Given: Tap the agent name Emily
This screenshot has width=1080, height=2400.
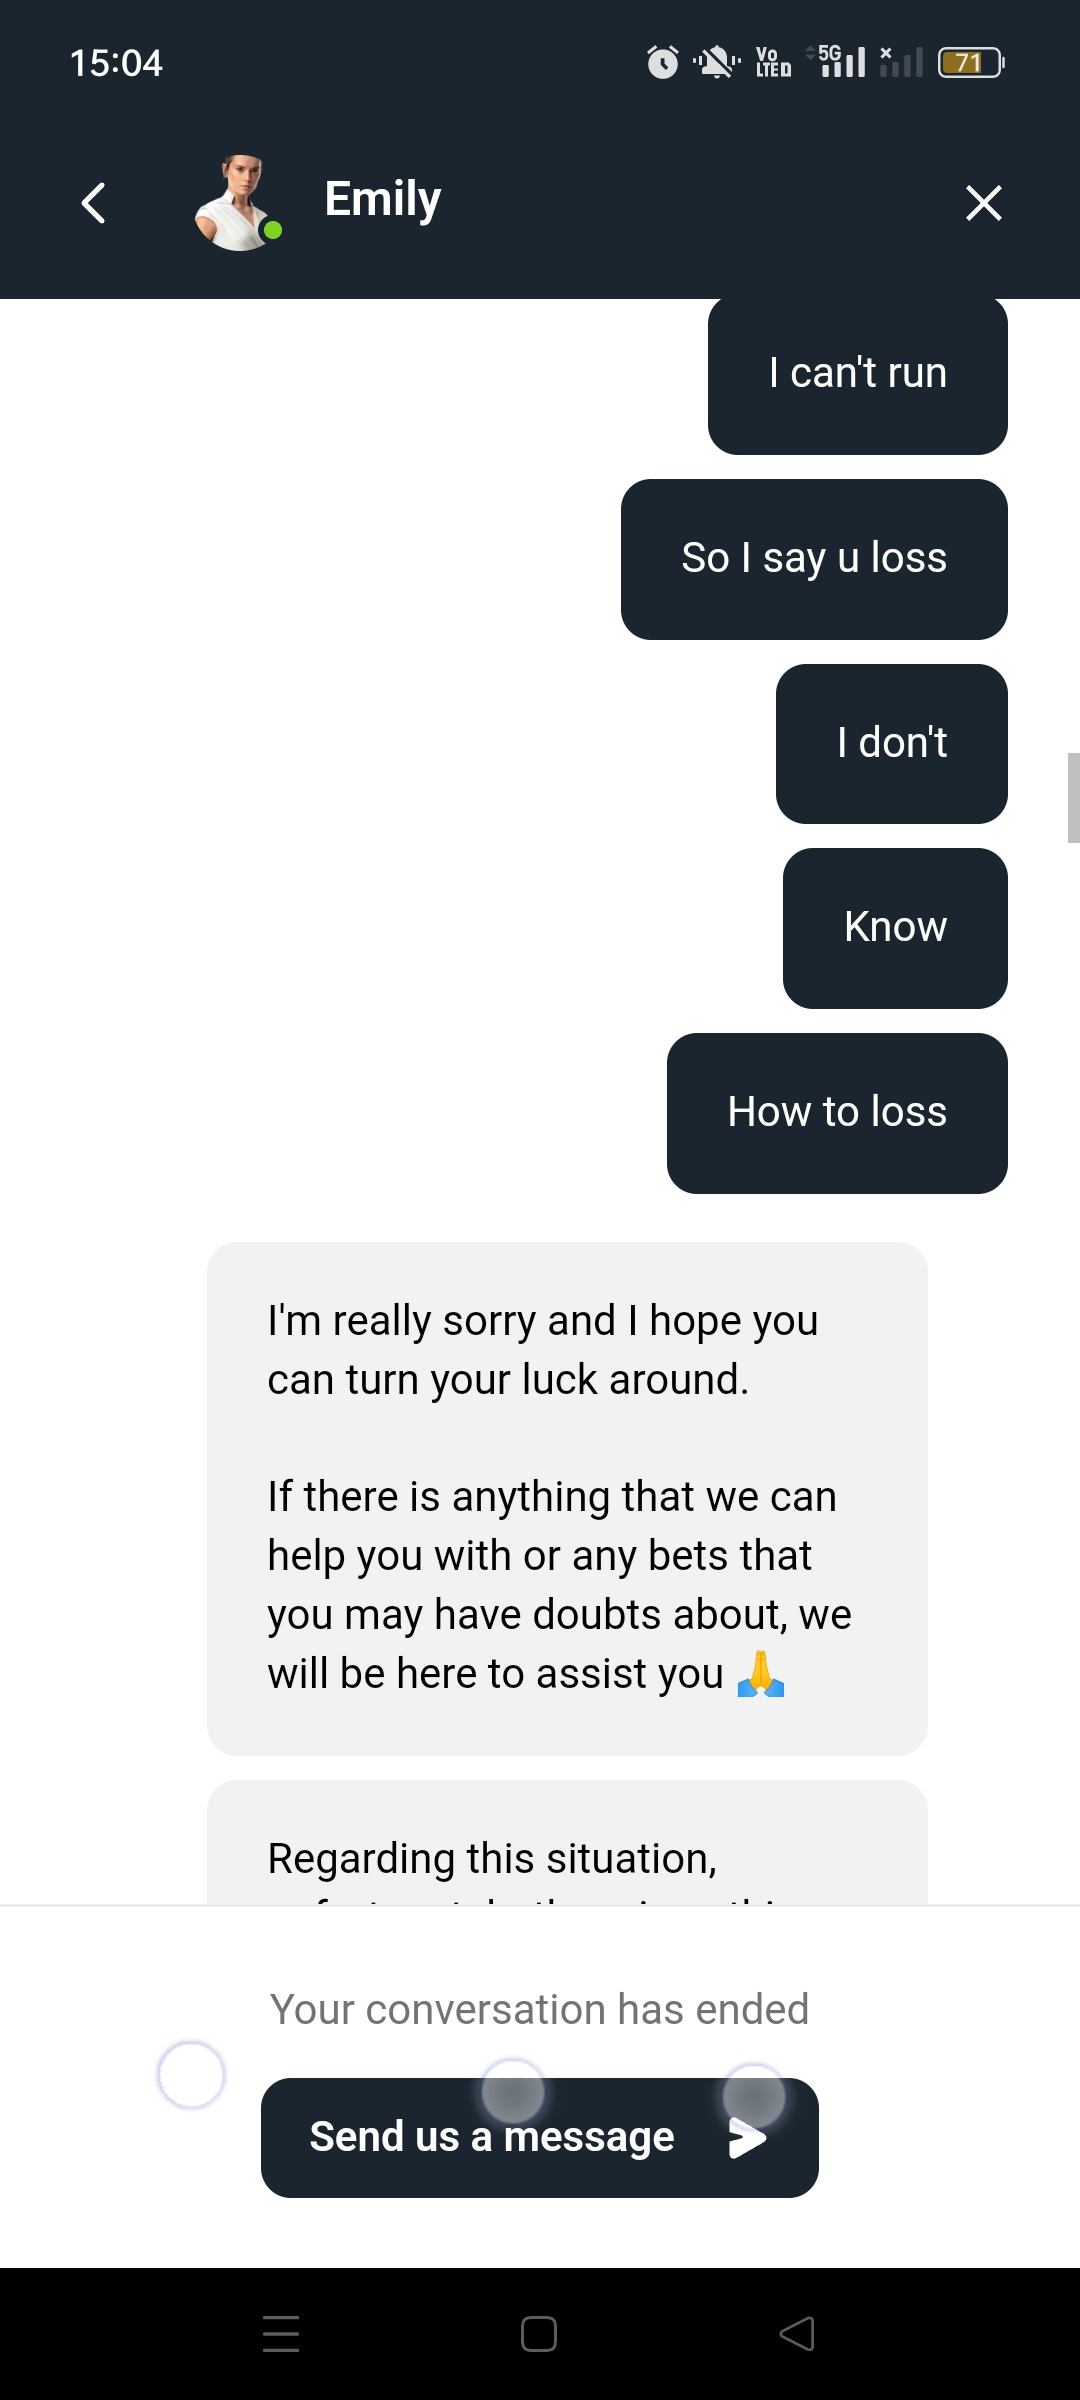Looking at the screenshot, I should pos(382,199).
